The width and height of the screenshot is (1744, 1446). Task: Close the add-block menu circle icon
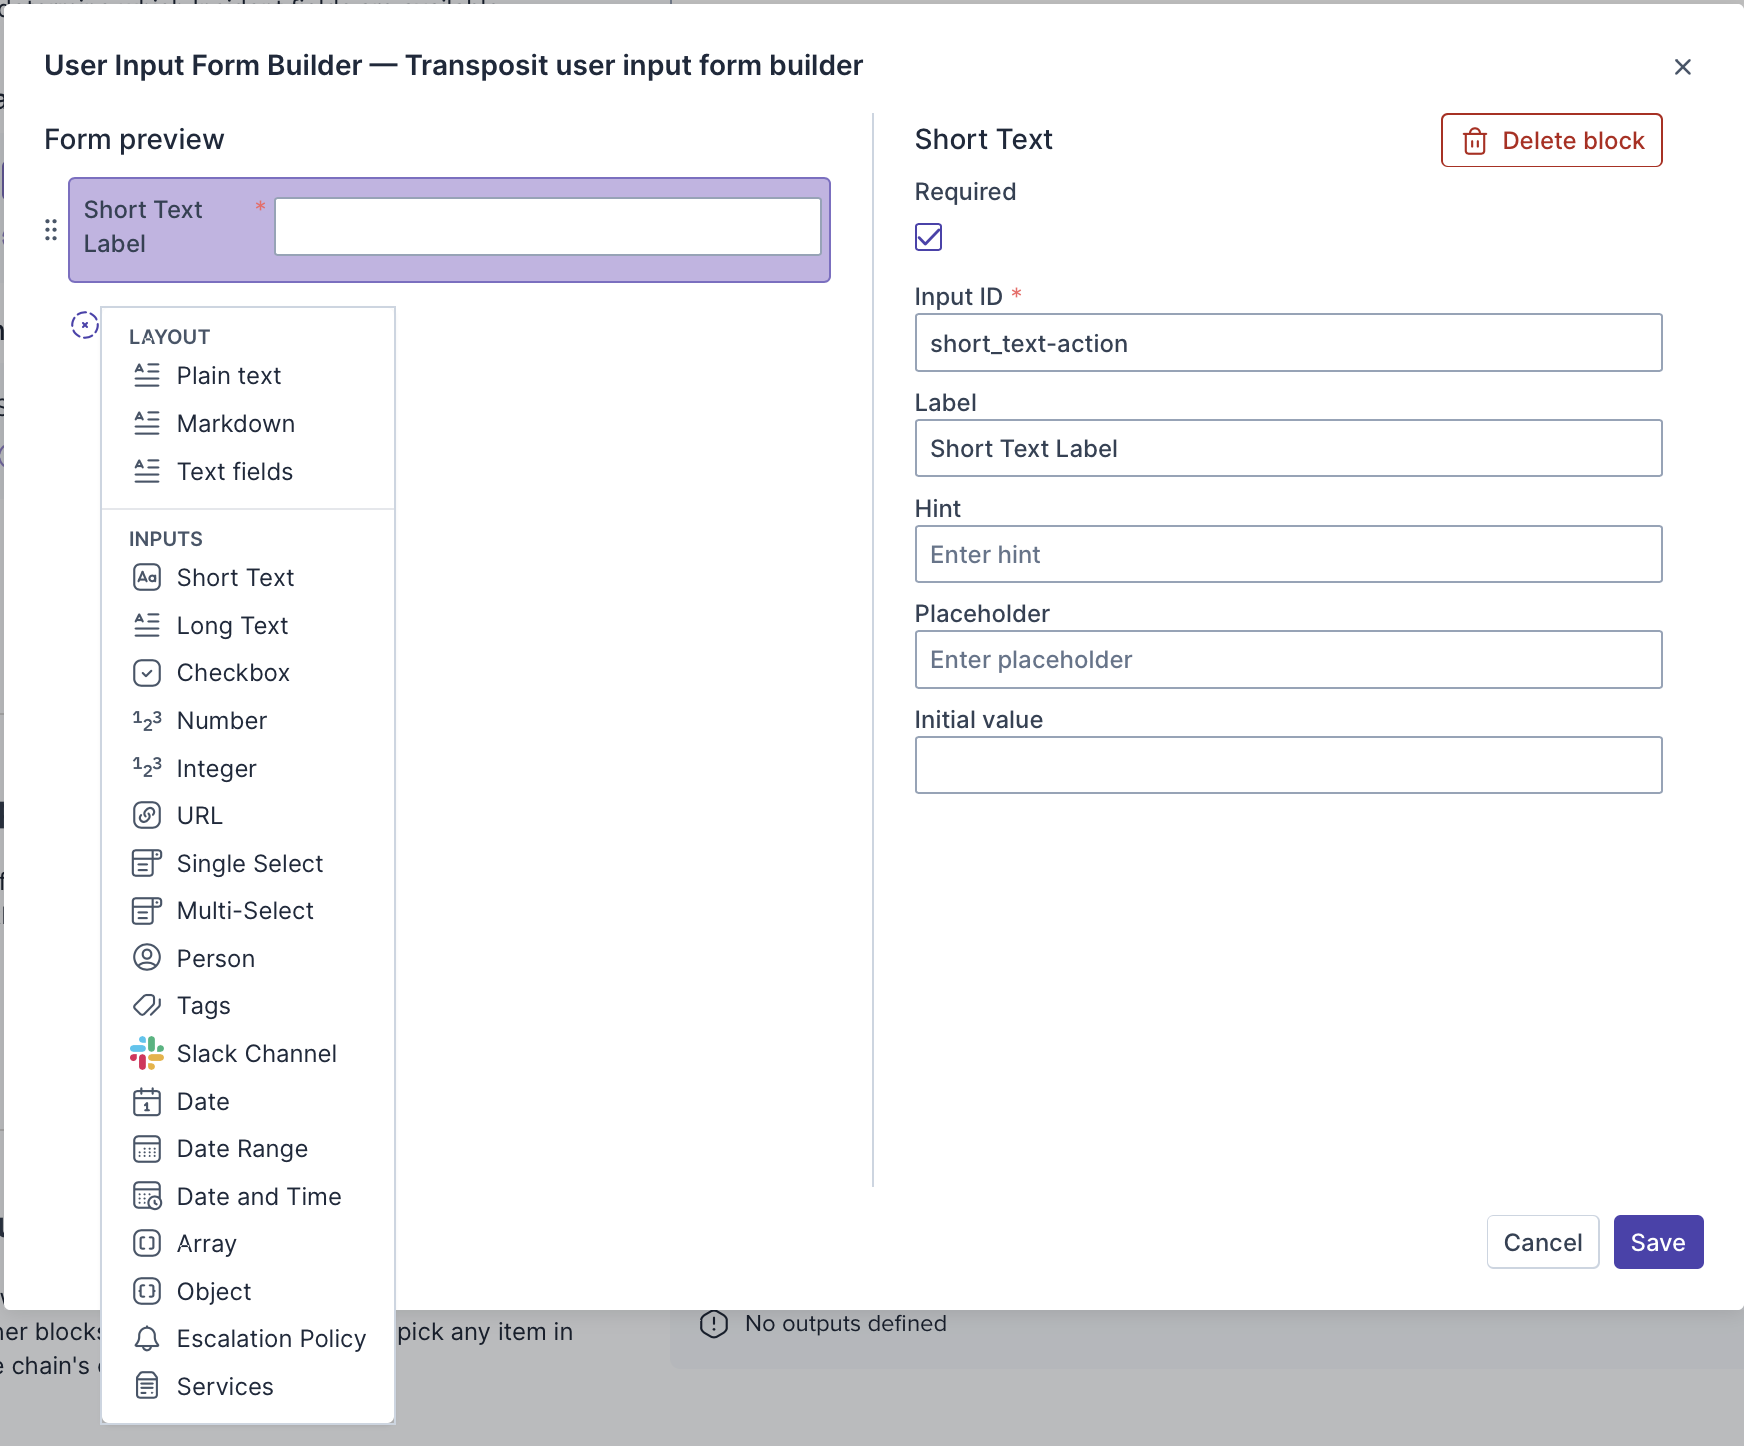[85, 325]
